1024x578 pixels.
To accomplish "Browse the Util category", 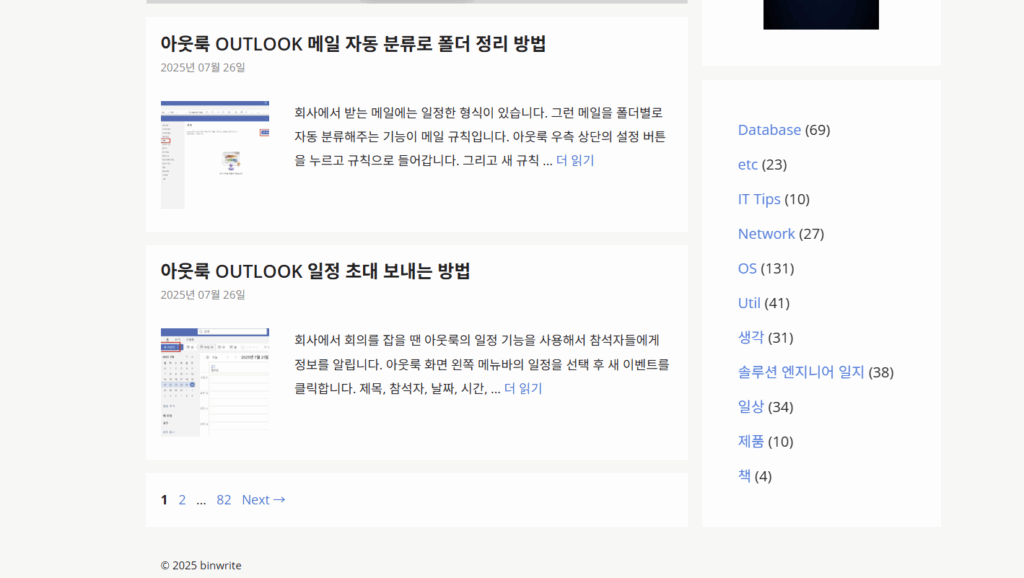I will 749,302.
